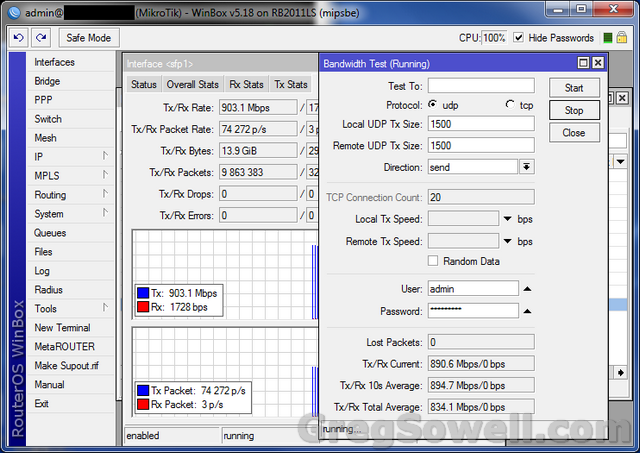Click the blue Tx rate legend swatch

pos(143,293)
